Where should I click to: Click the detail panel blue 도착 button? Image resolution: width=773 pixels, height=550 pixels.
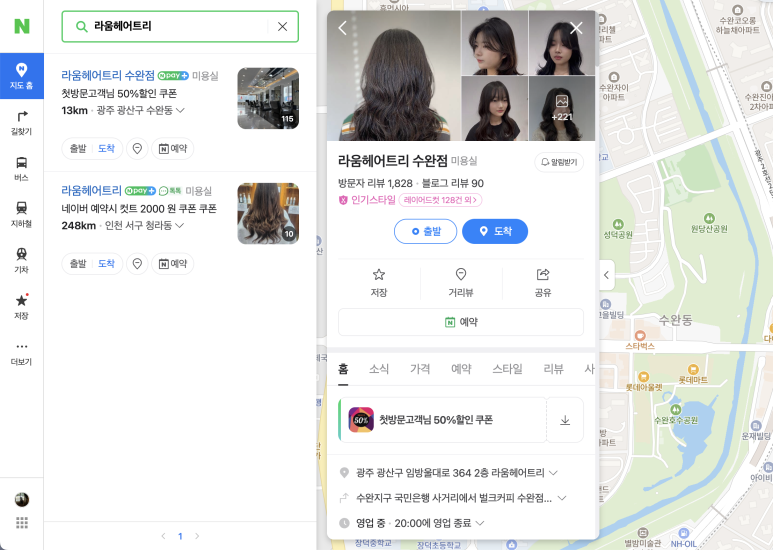(495, 231)
